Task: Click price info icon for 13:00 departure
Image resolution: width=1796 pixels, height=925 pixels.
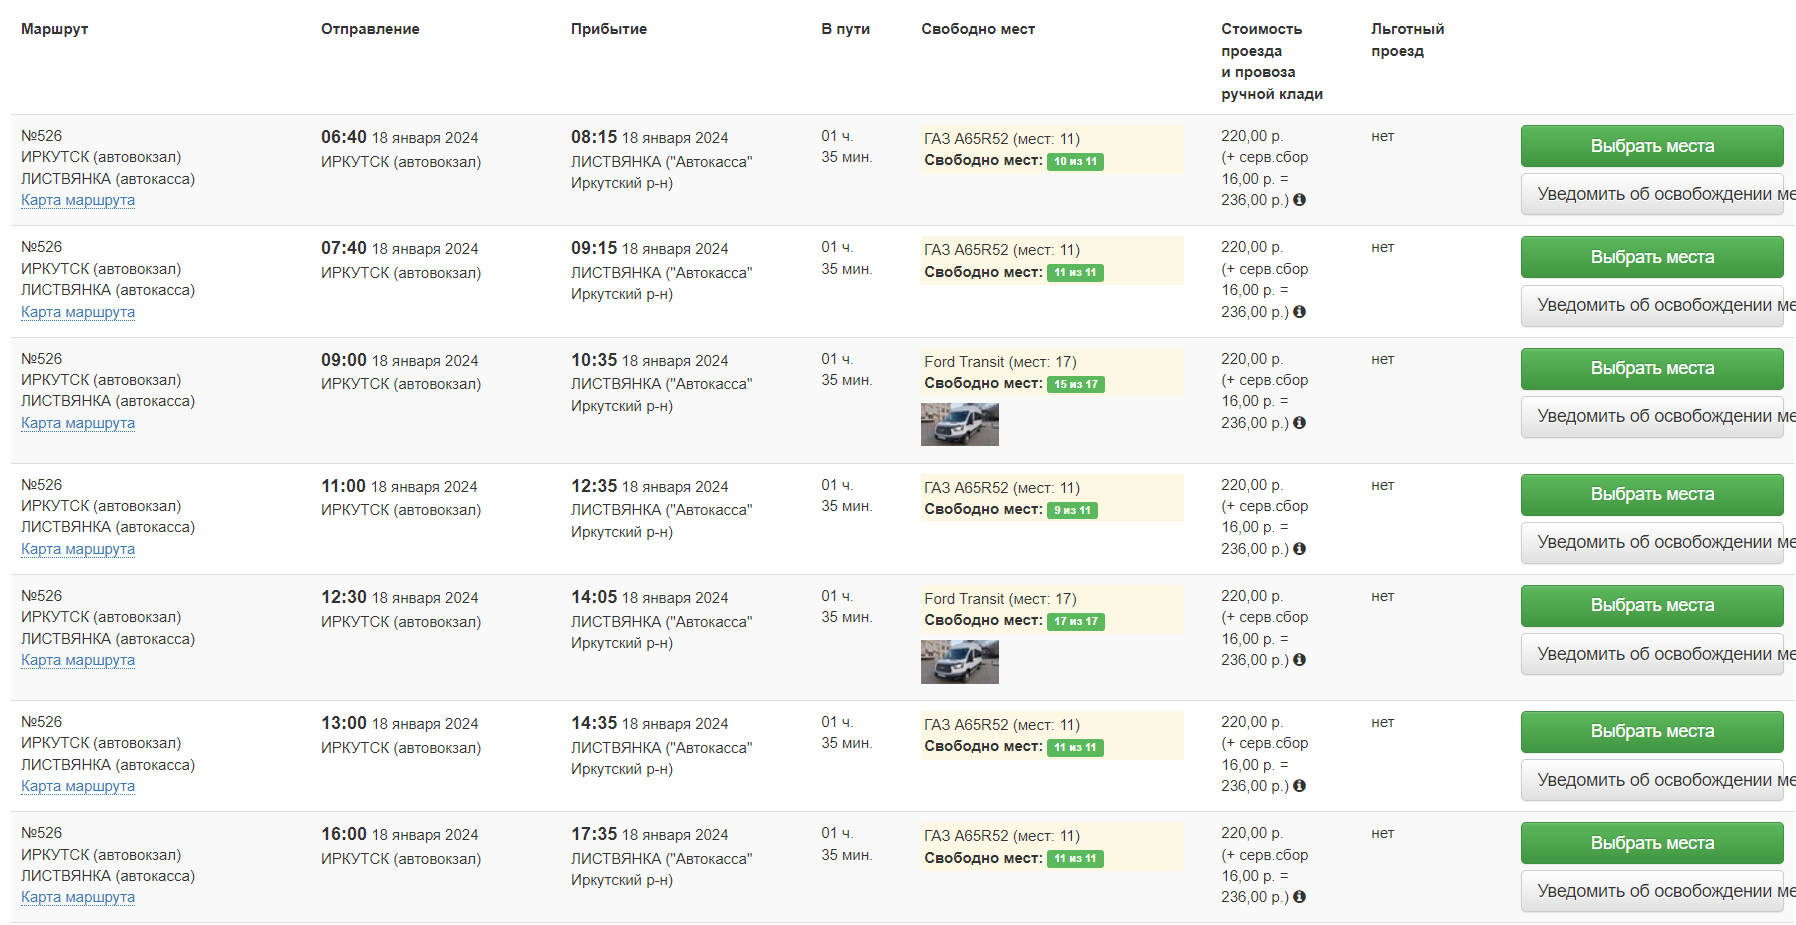Action: [1299, 786]
